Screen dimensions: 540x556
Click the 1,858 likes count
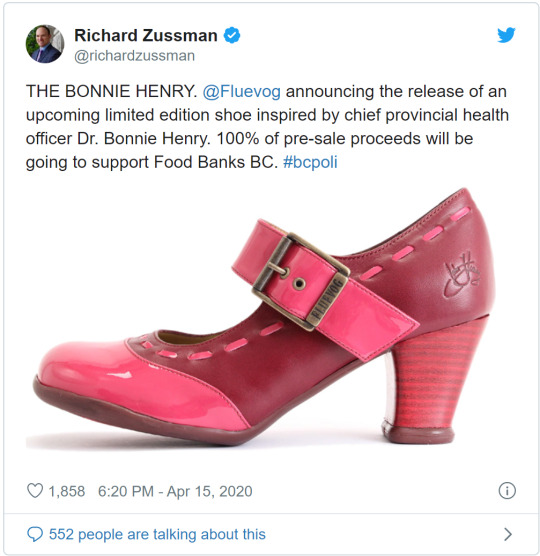[x=67, y=491]
